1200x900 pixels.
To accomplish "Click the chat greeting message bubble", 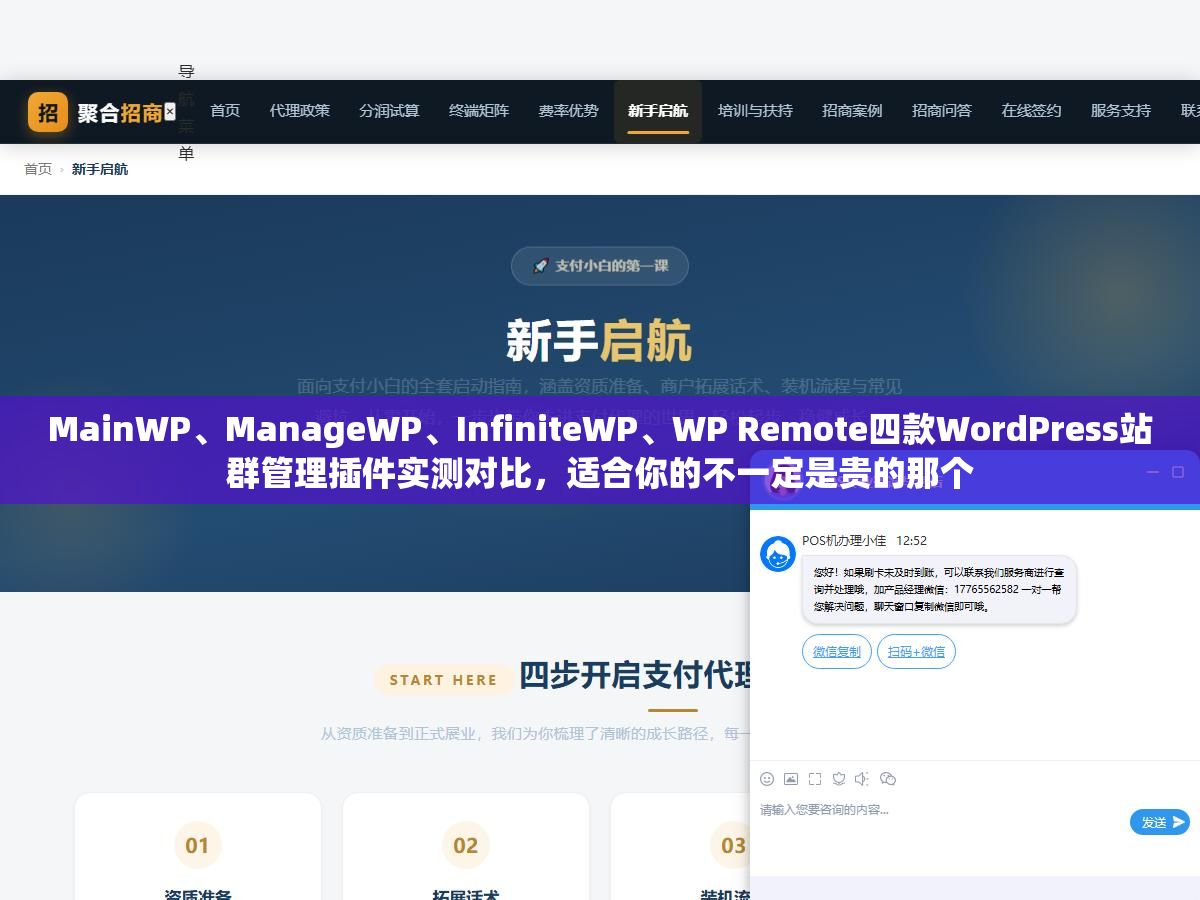I will (939, 590).
